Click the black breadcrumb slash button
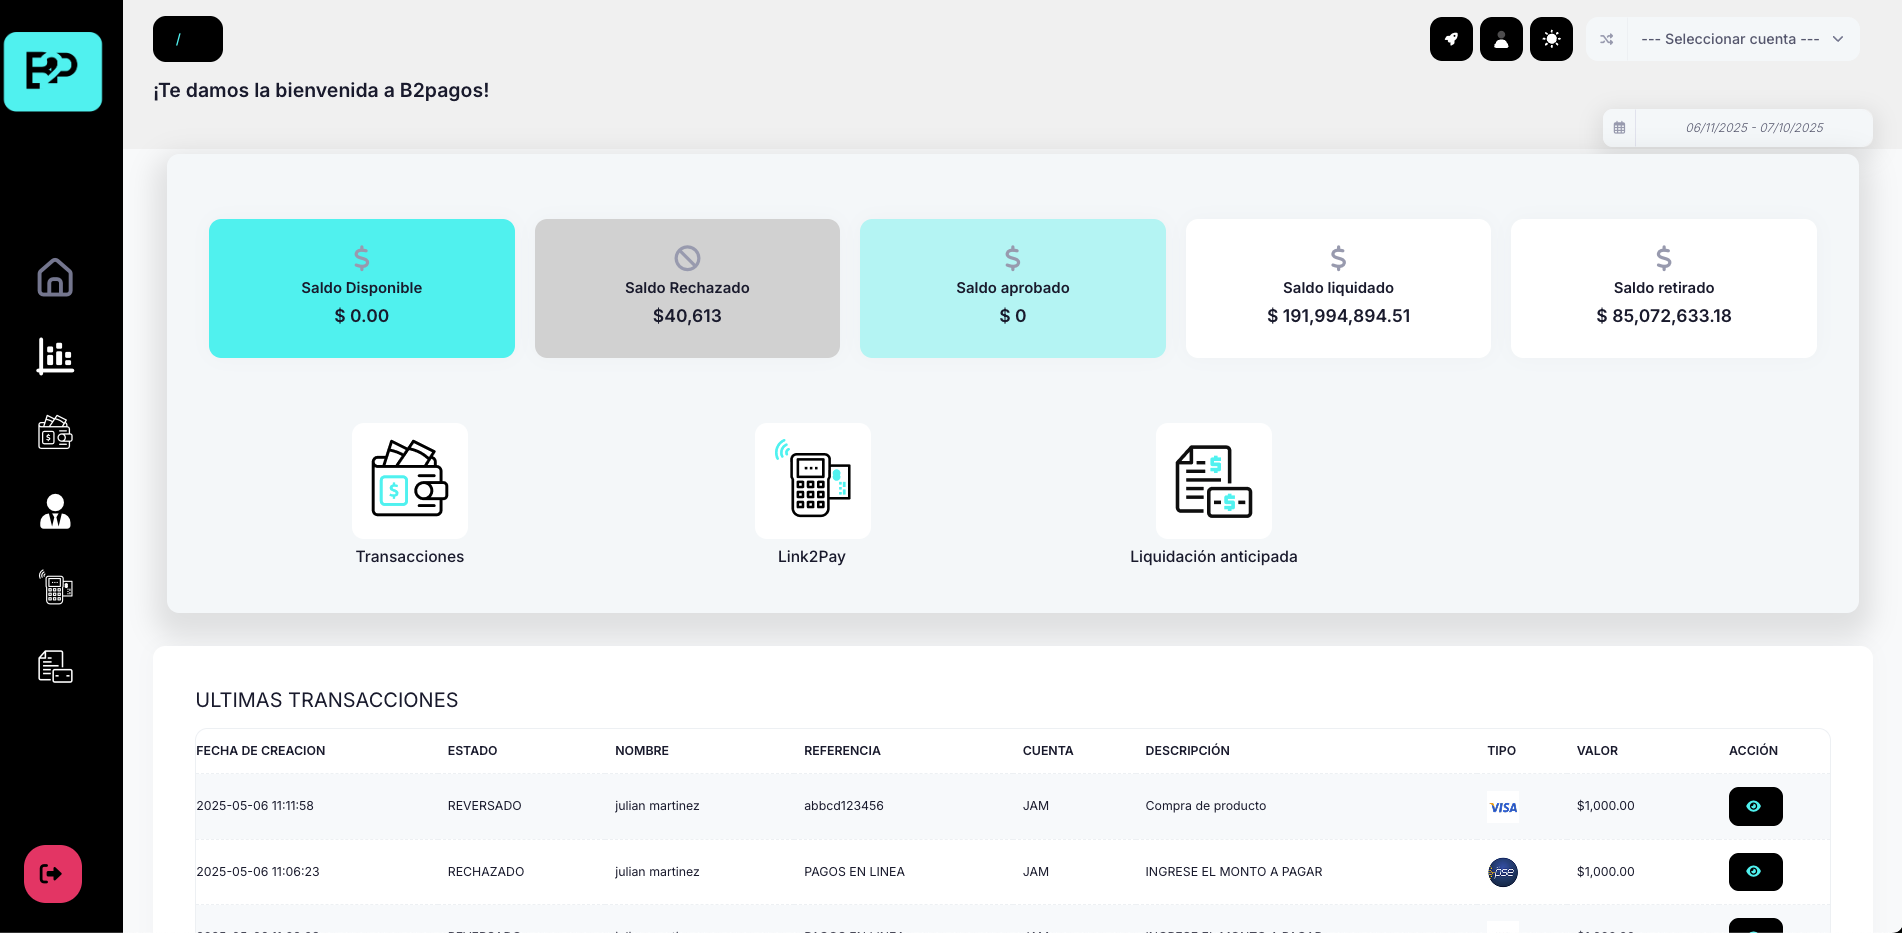Screen dimensions: 1902x933 point(188,39)
